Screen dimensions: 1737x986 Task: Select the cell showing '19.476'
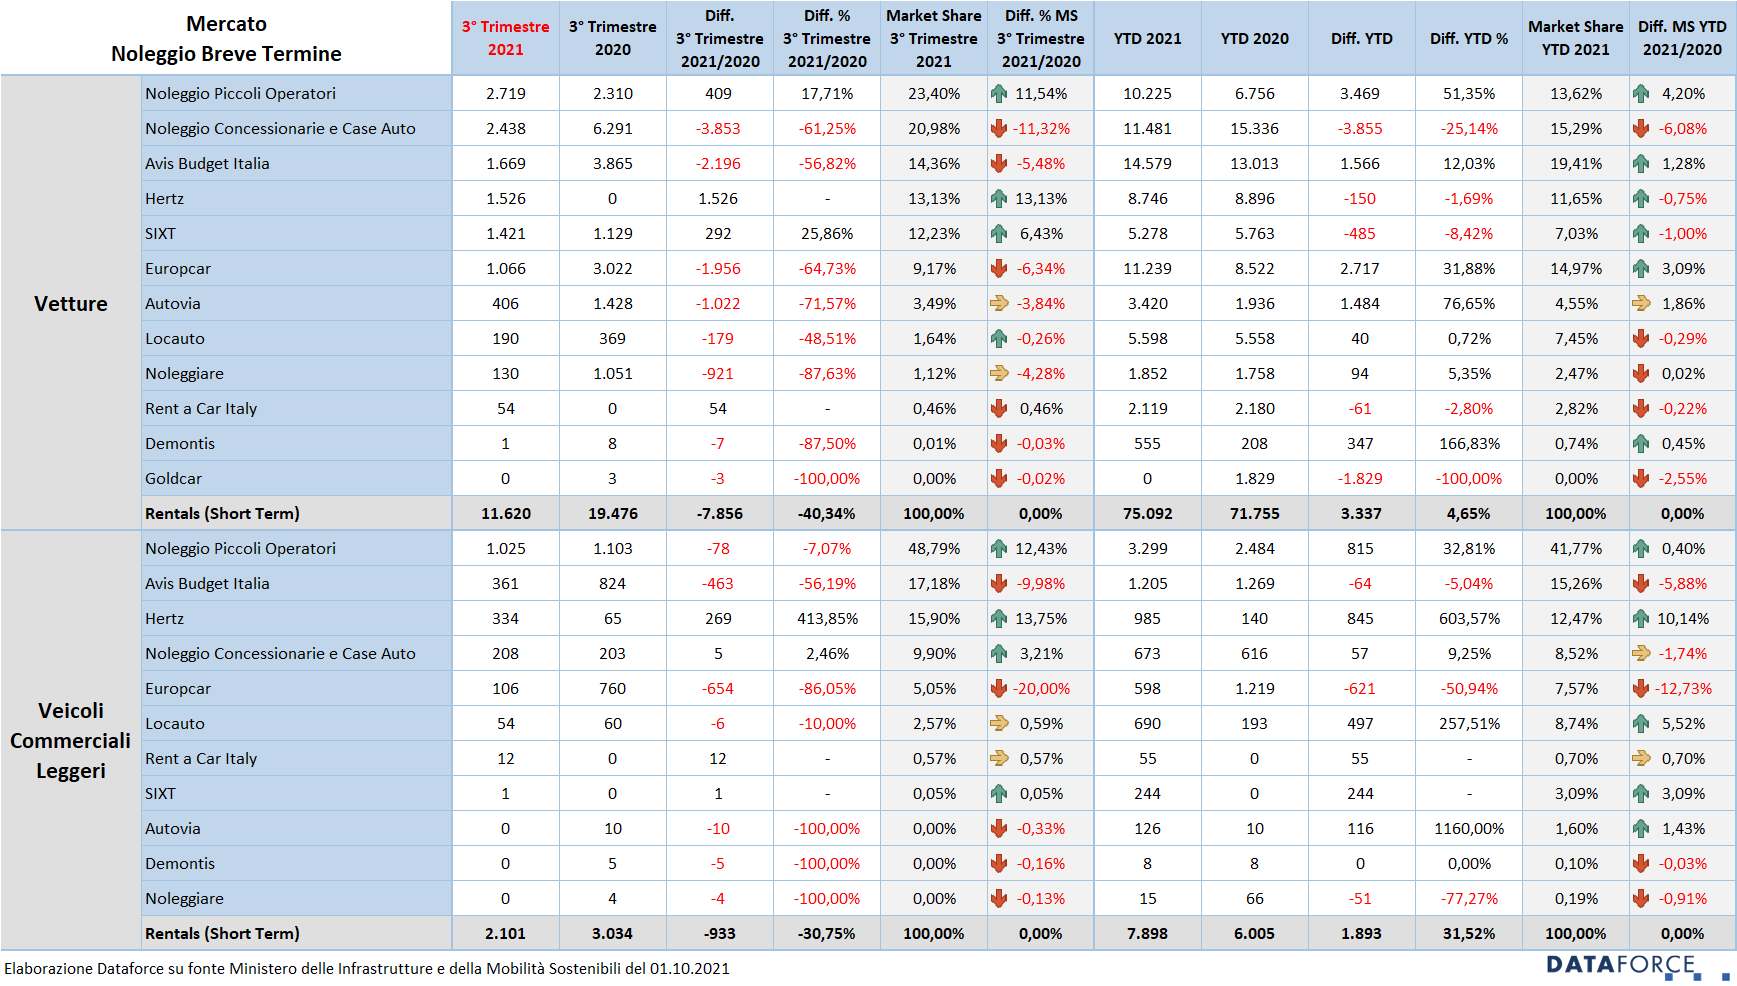click(612, 514)
